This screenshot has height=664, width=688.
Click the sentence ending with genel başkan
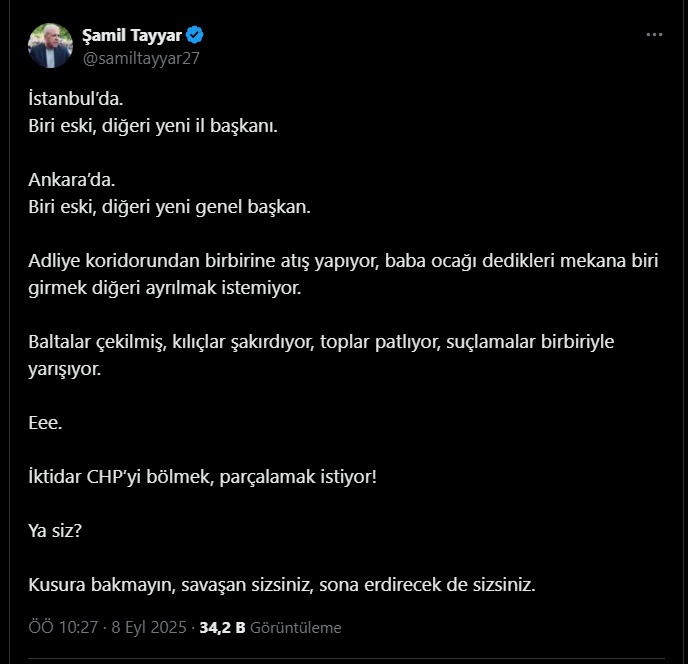(169, 207)
